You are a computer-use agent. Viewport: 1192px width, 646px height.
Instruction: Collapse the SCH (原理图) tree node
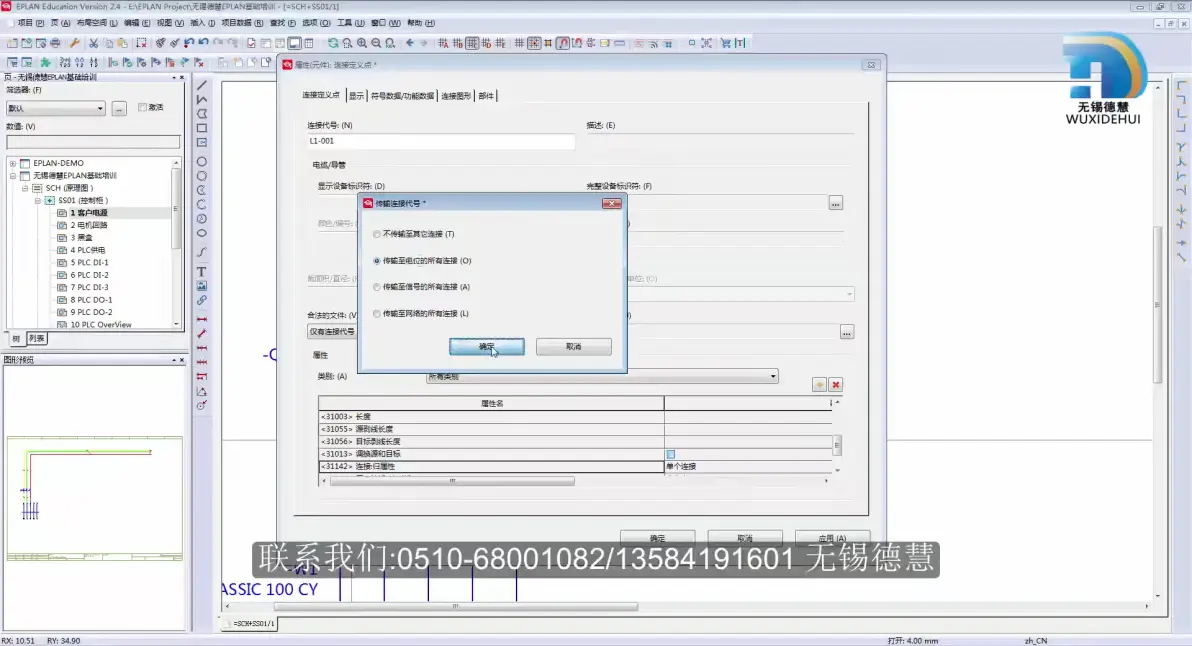click(x=25, y=188)
